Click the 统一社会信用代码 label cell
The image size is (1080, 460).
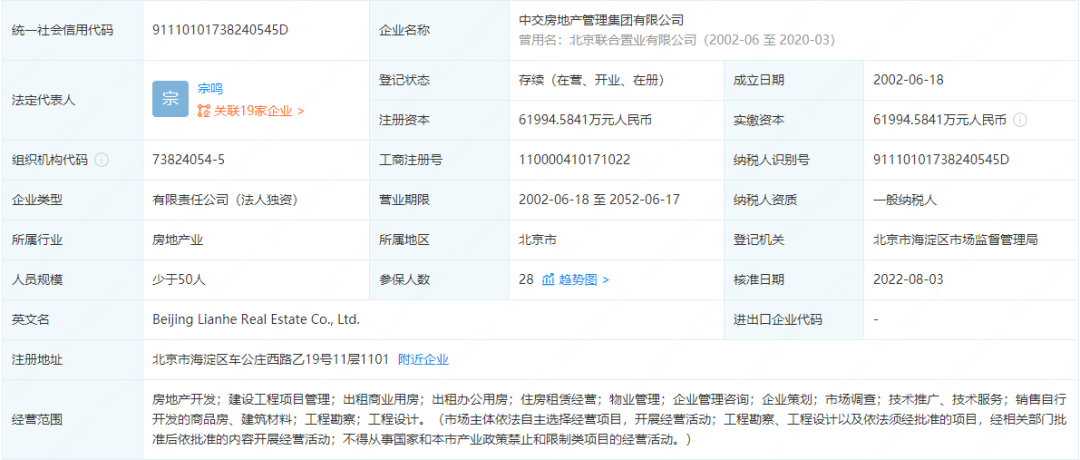72,30
